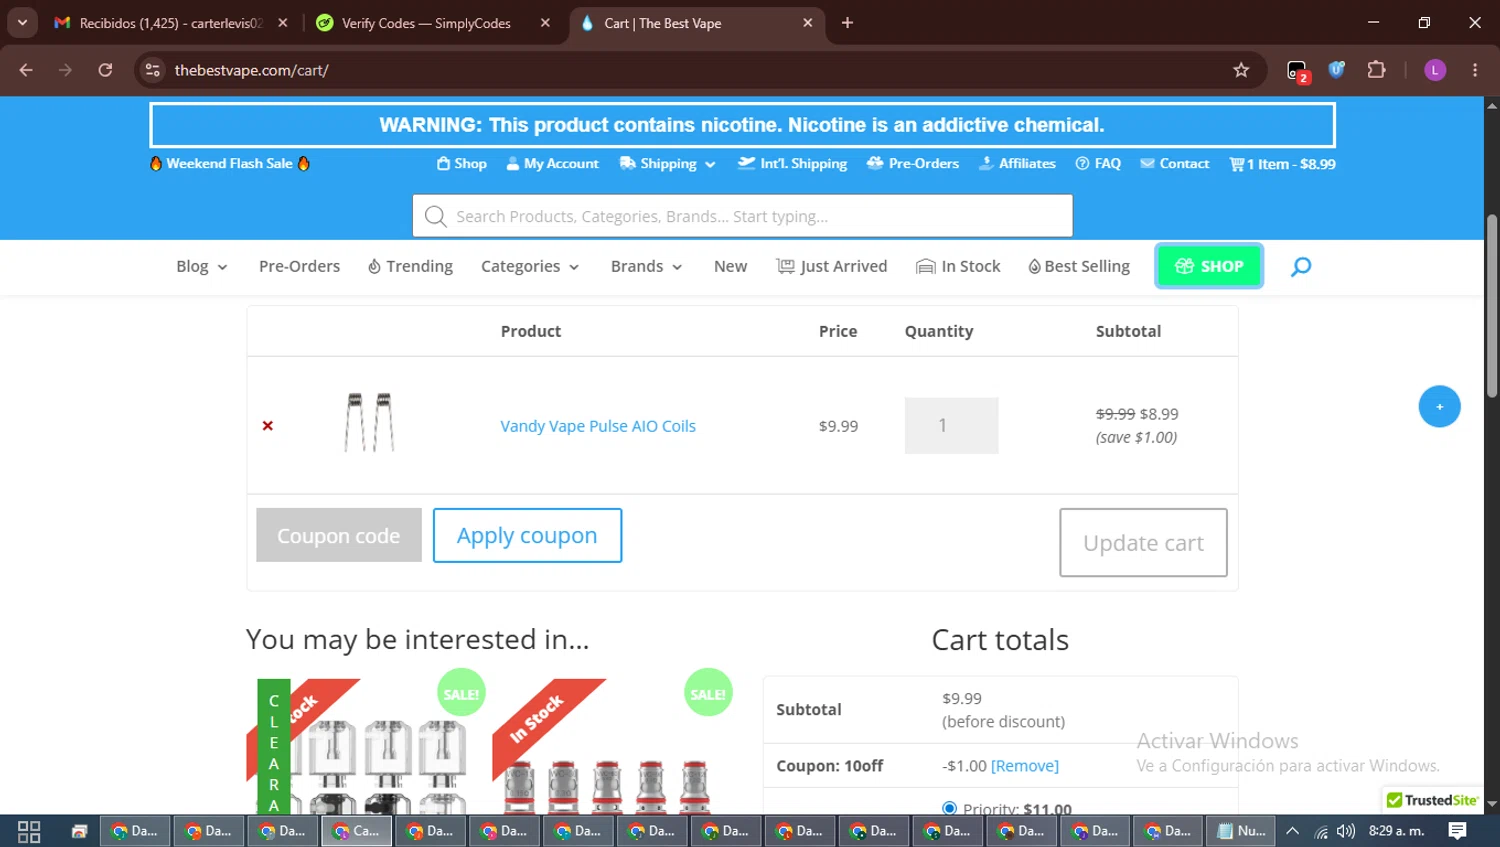Expand the Blog menu

[202, 266]
